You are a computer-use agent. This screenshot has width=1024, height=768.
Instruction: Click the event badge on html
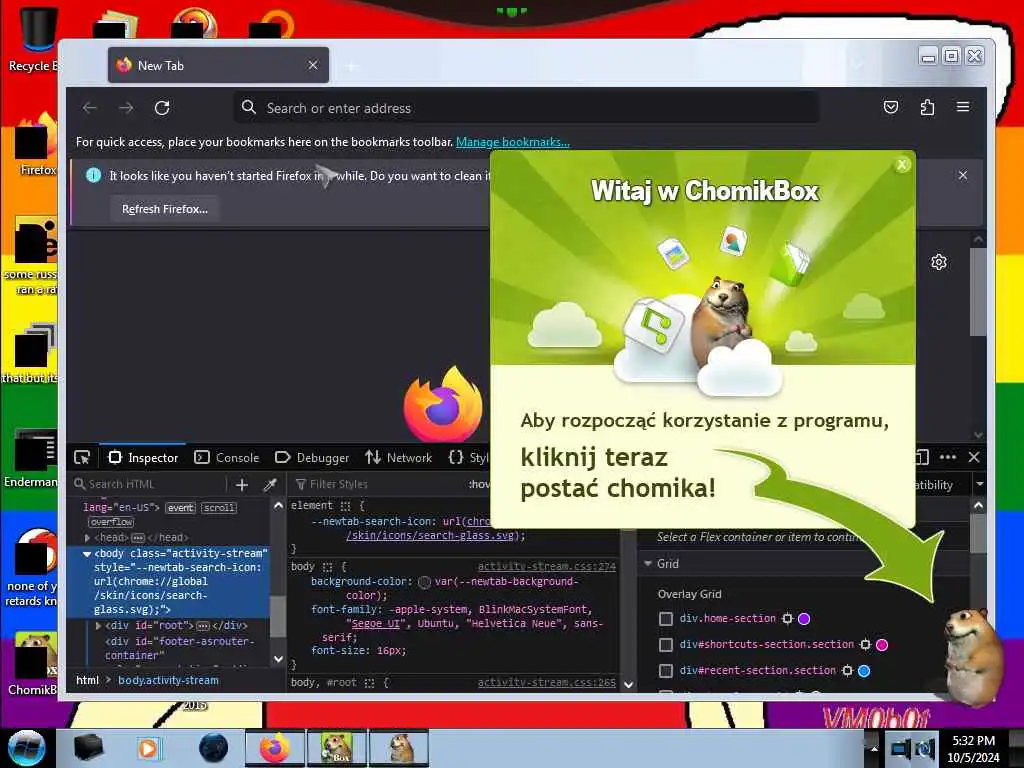[x=180, y=508]
